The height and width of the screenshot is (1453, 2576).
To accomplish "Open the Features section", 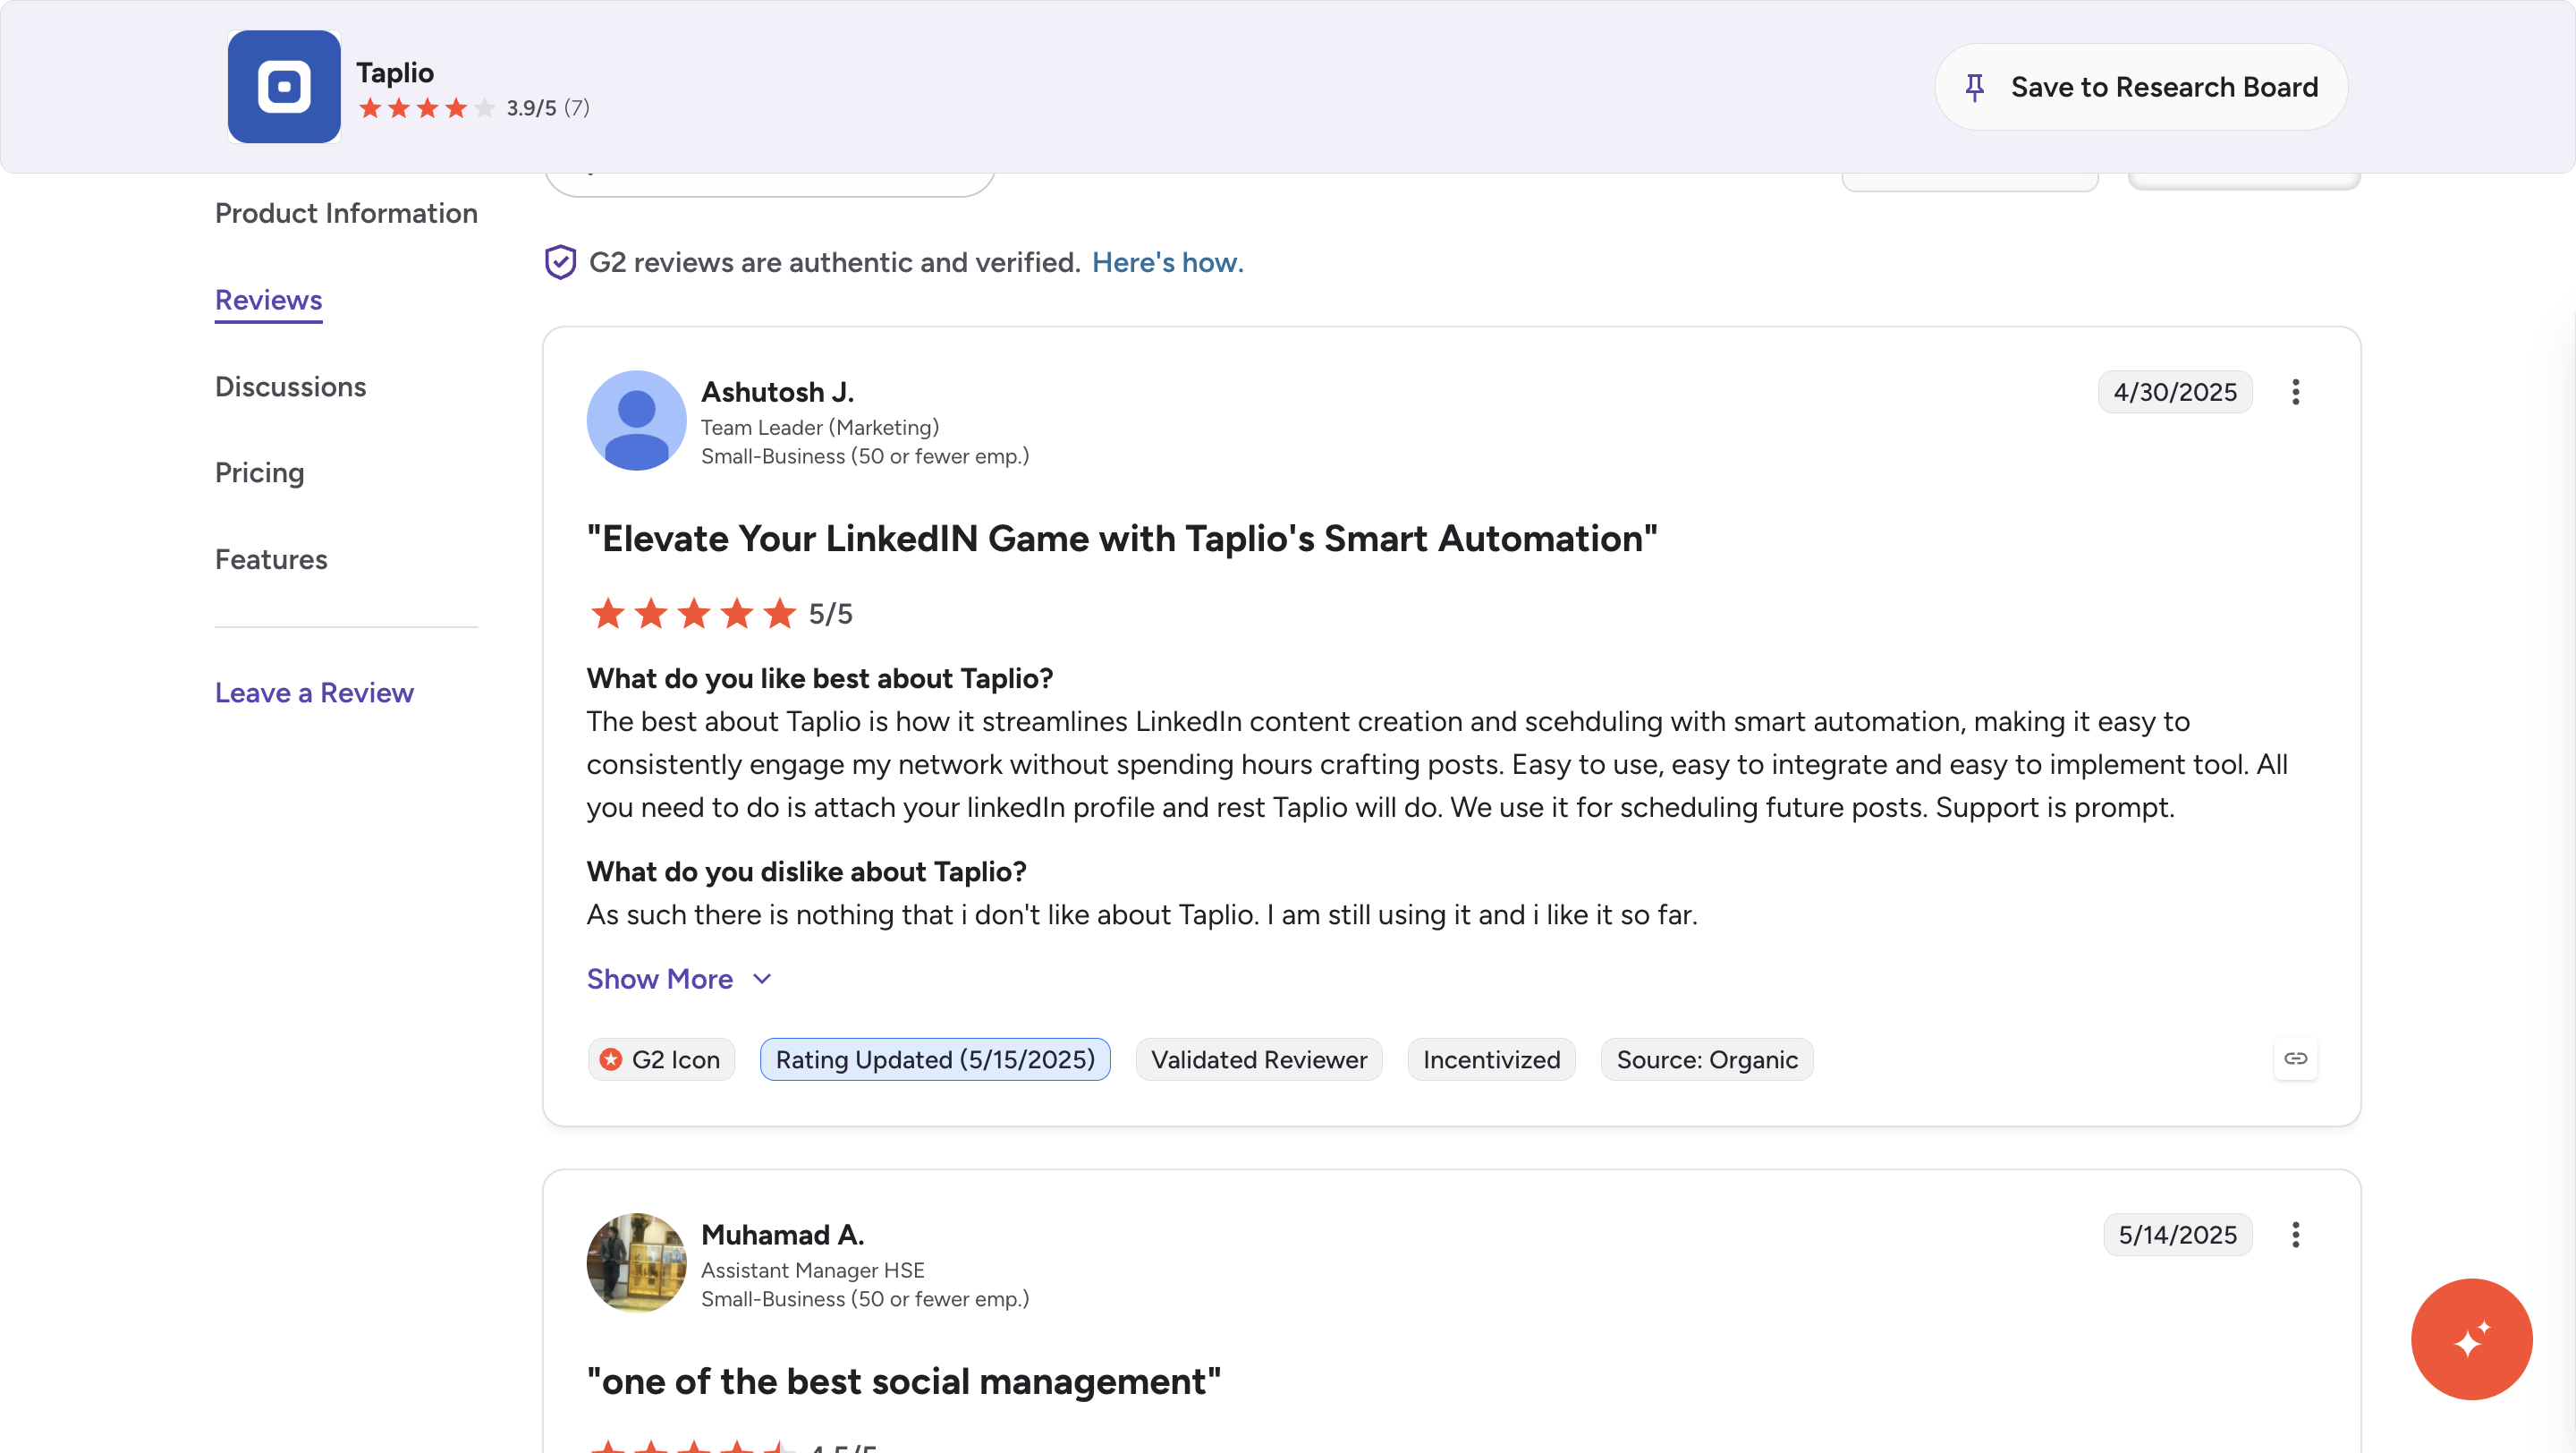I will pyautogui.click(x=271, y=560).
